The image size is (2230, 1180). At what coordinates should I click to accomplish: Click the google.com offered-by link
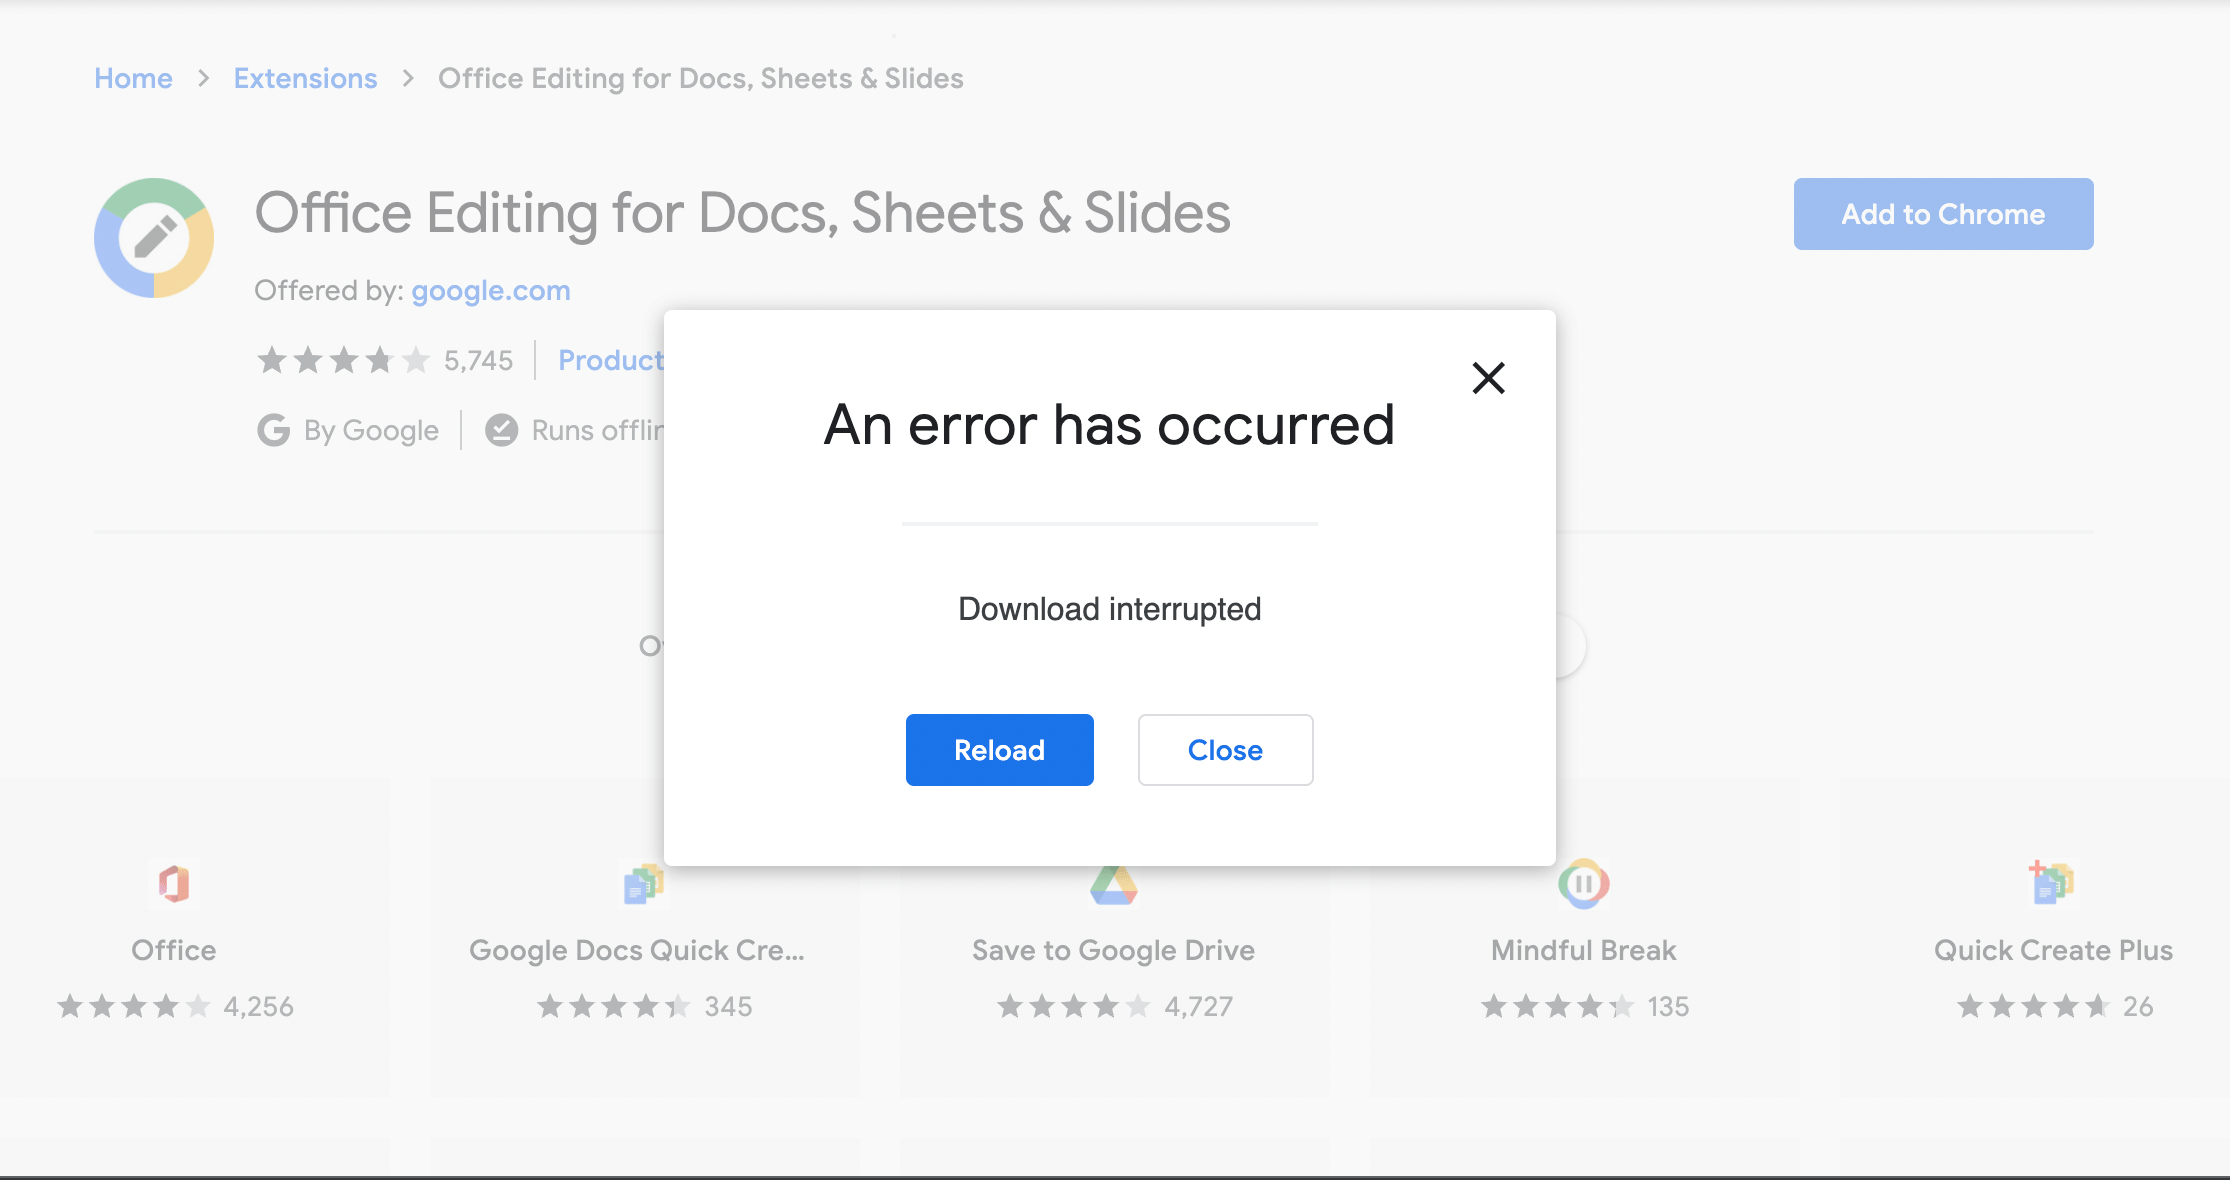coord(493,291)
